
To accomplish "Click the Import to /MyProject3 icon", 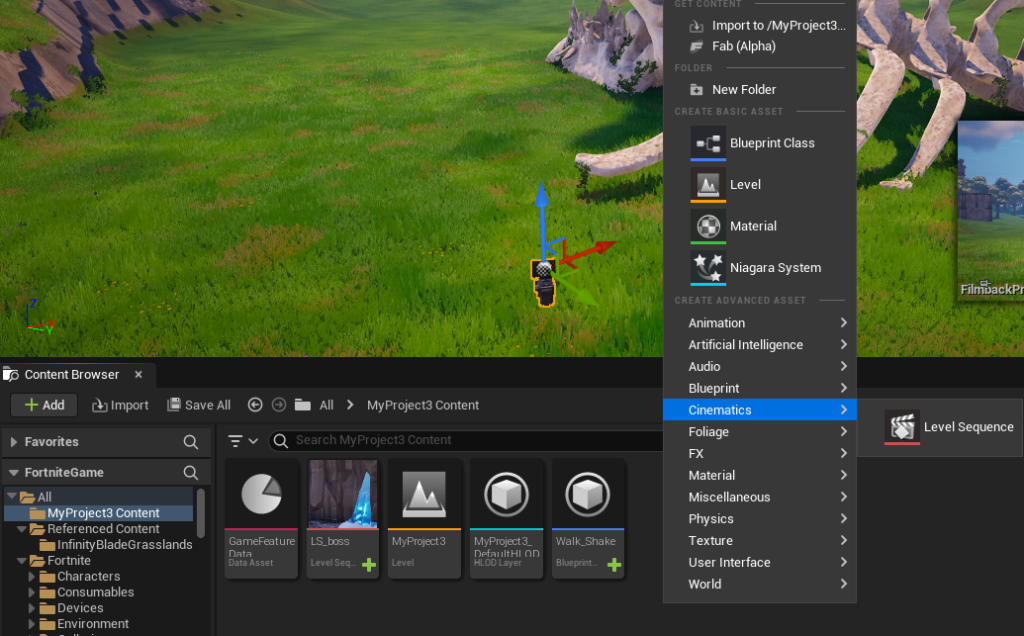I will tap(696, 26).
